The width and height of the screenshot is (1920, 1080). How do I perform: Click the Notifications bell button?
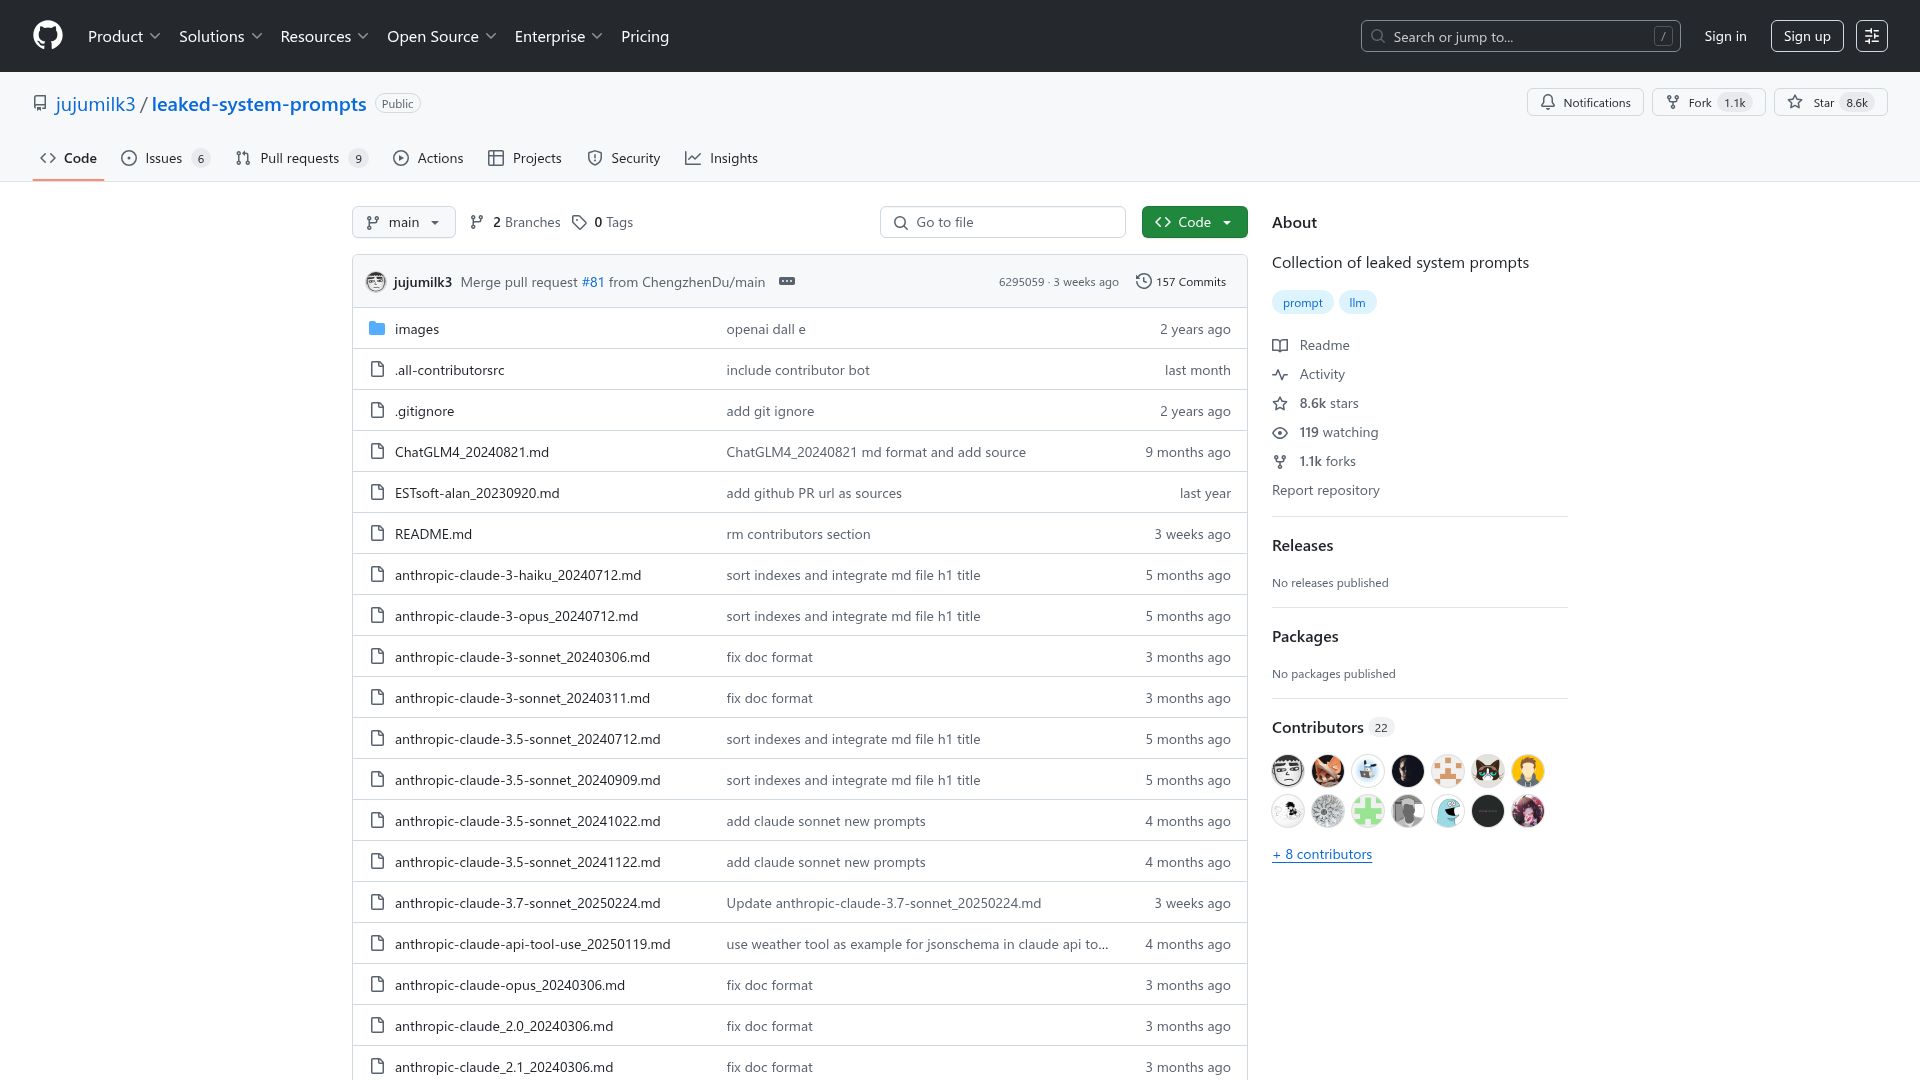pyautogui.click(x=1585, y=103)
